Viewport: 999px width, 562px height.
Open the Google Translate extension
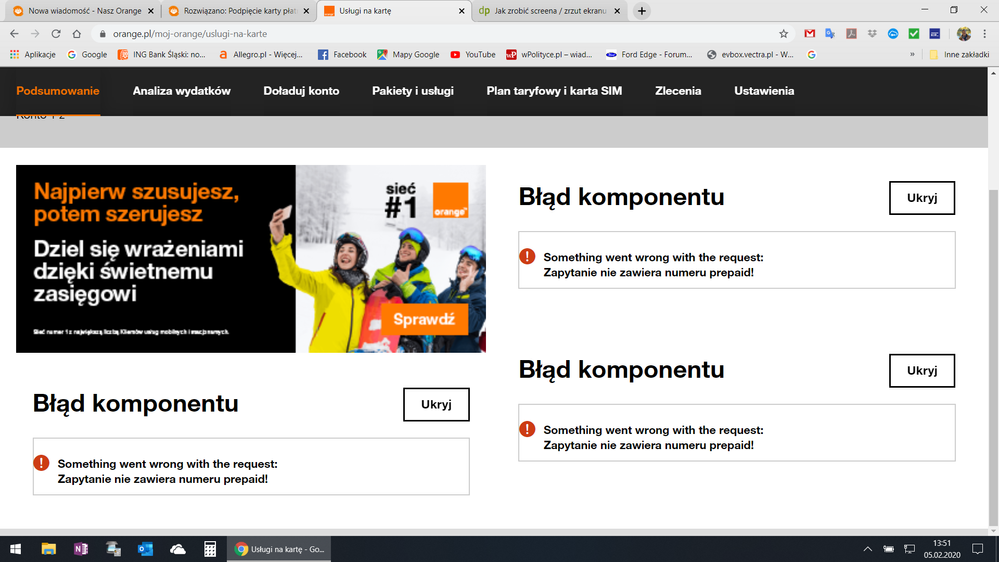pyautogui.click(x=830, y=34)
